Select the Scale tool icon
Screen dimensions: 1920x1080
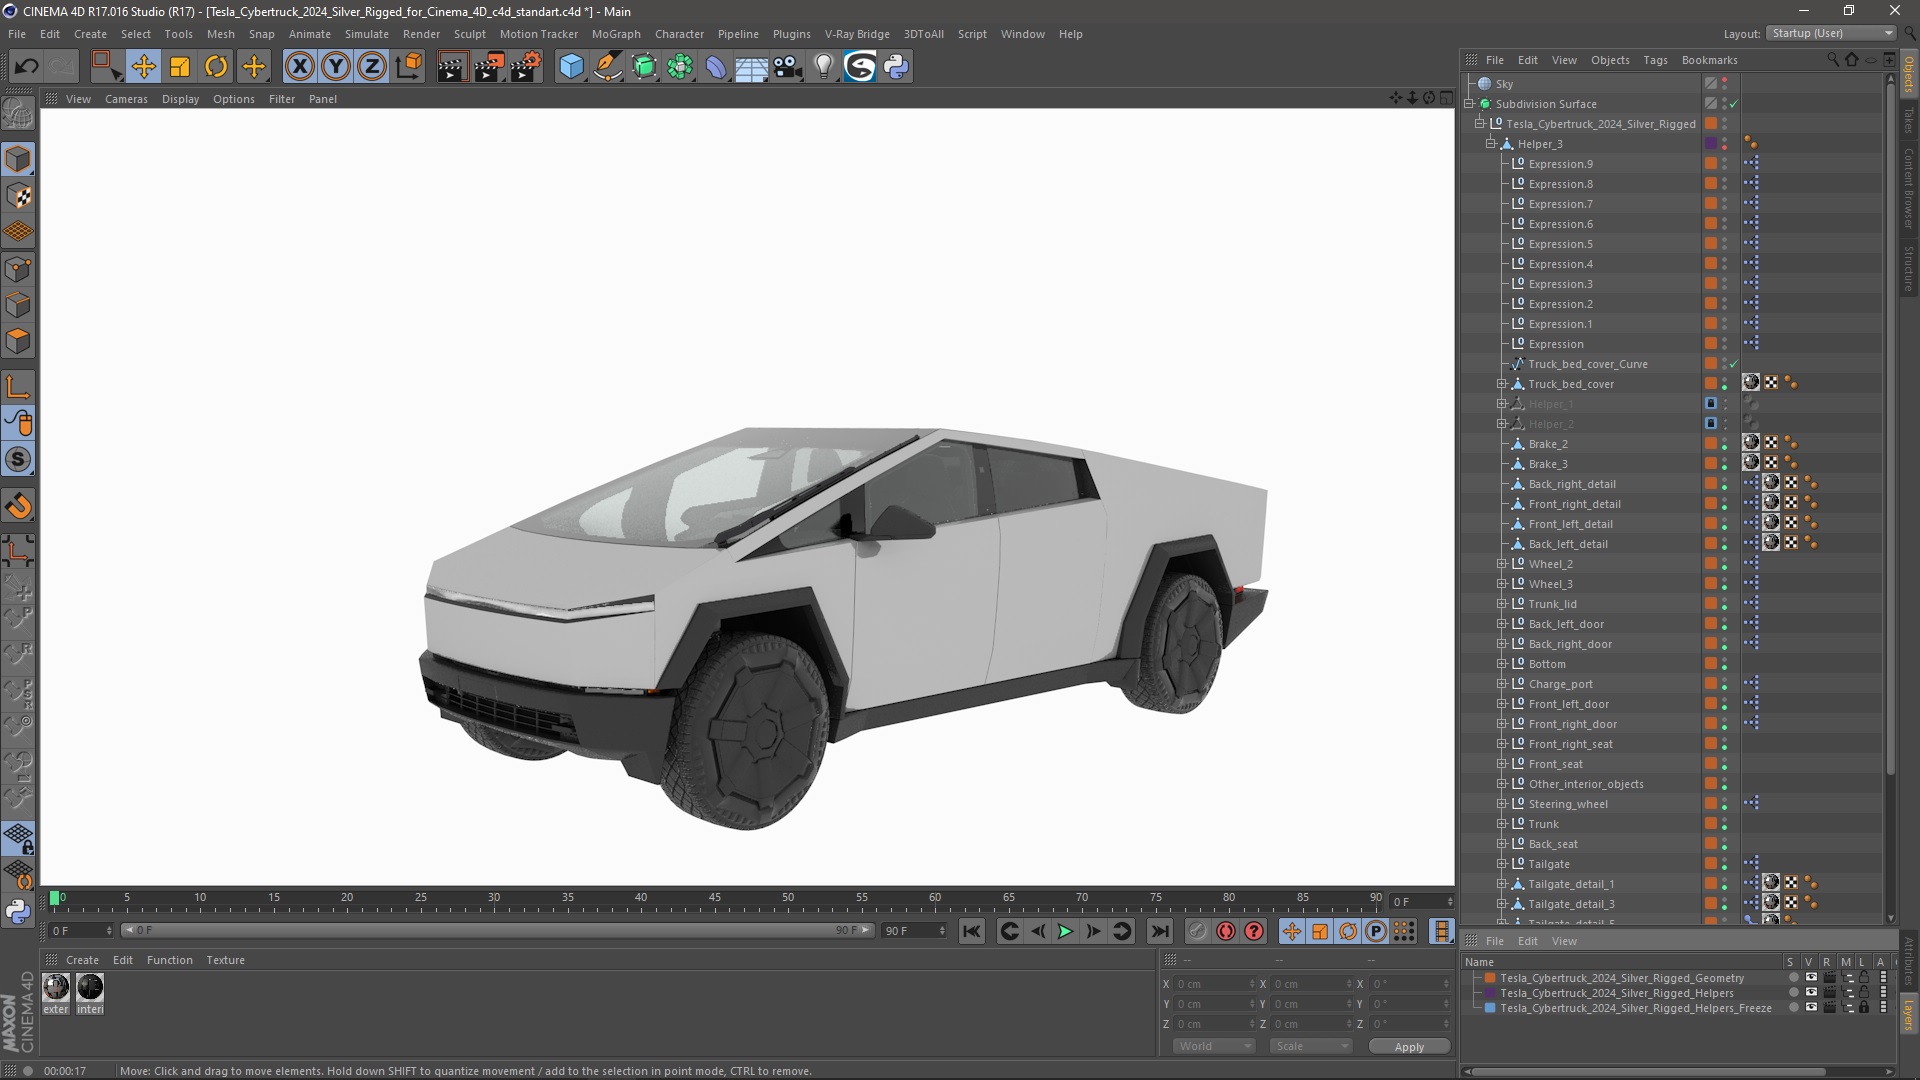180,67
